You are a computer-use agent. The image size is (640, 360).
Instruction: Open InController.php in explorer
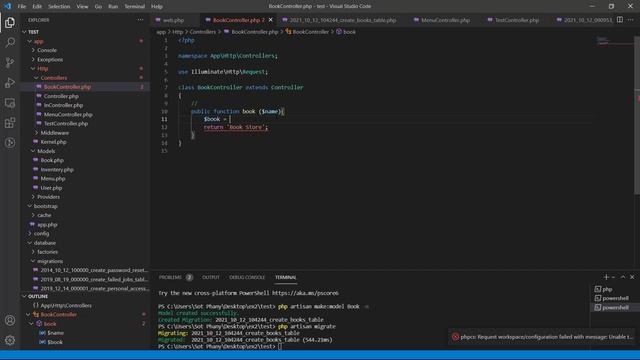63,105
